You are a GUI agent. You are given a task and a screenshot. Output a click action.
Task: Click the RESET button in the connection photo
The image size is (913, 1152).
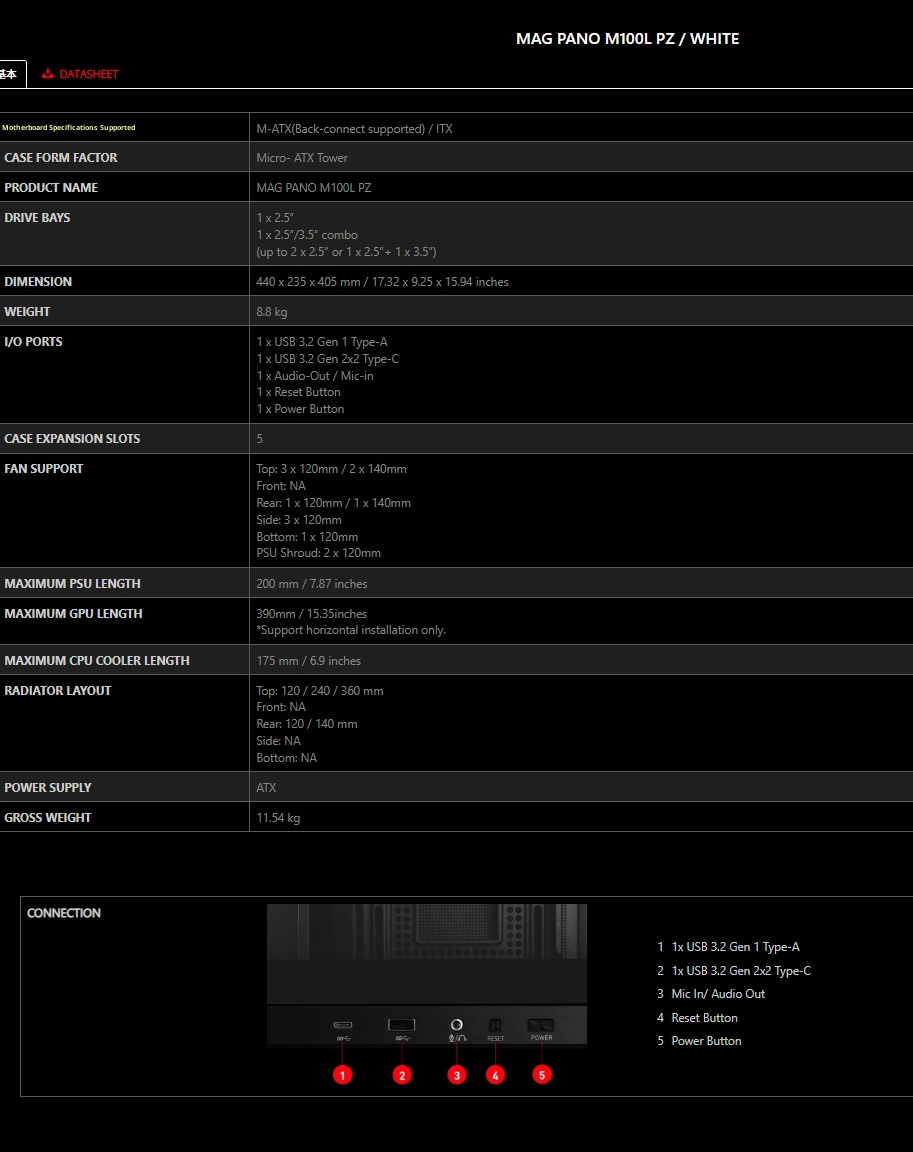[496, 1025]
